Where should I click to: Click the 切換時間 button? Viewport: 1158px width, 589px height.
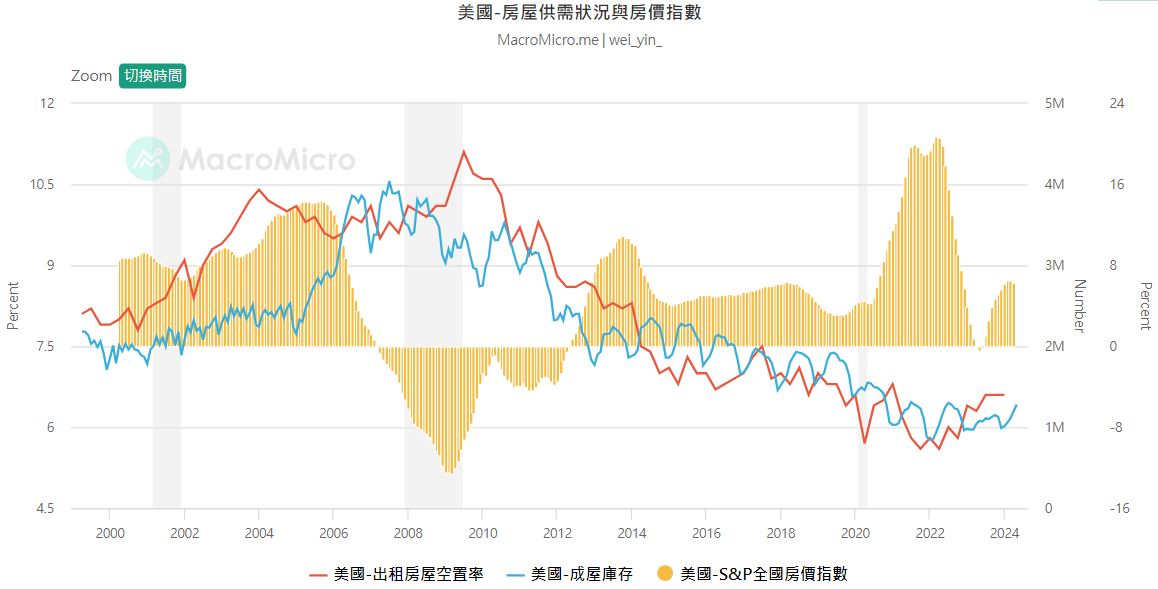153,76
